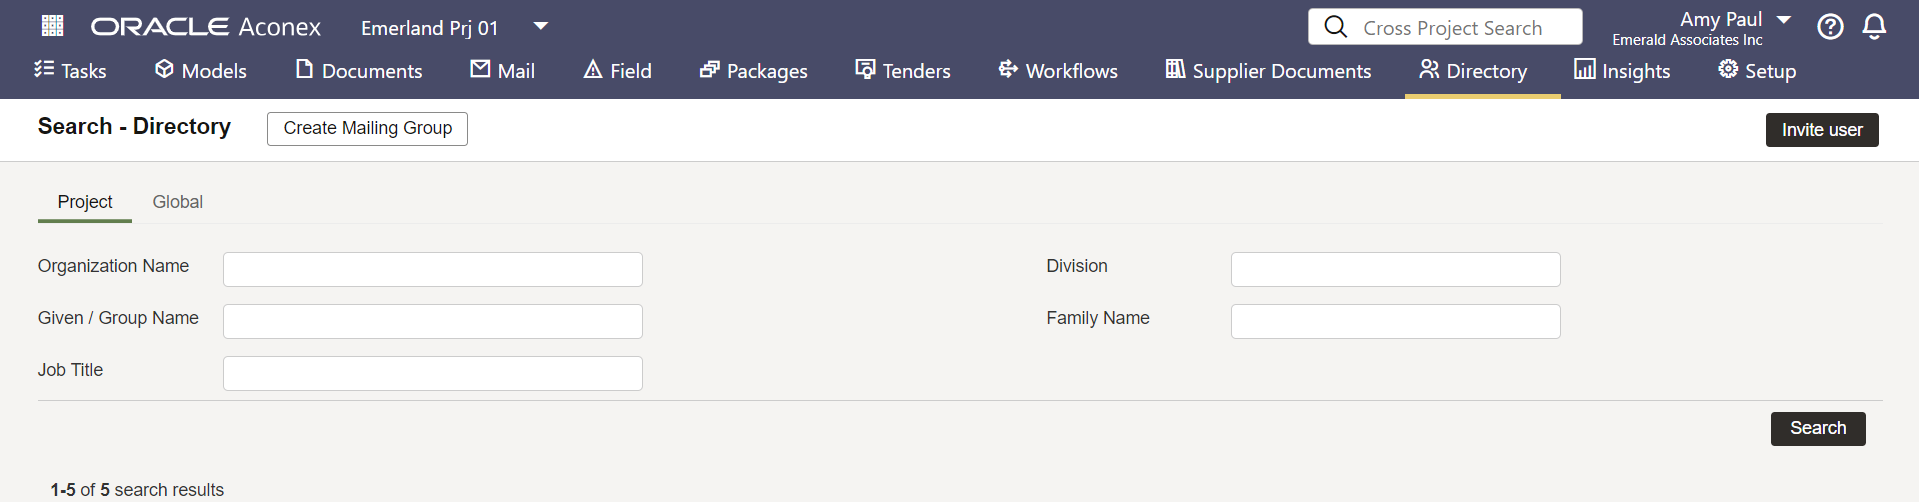The height and width of the screenshot is (502, 1919).
Task: Open the app launcher grid icon
Action: [x=52, y=26]
